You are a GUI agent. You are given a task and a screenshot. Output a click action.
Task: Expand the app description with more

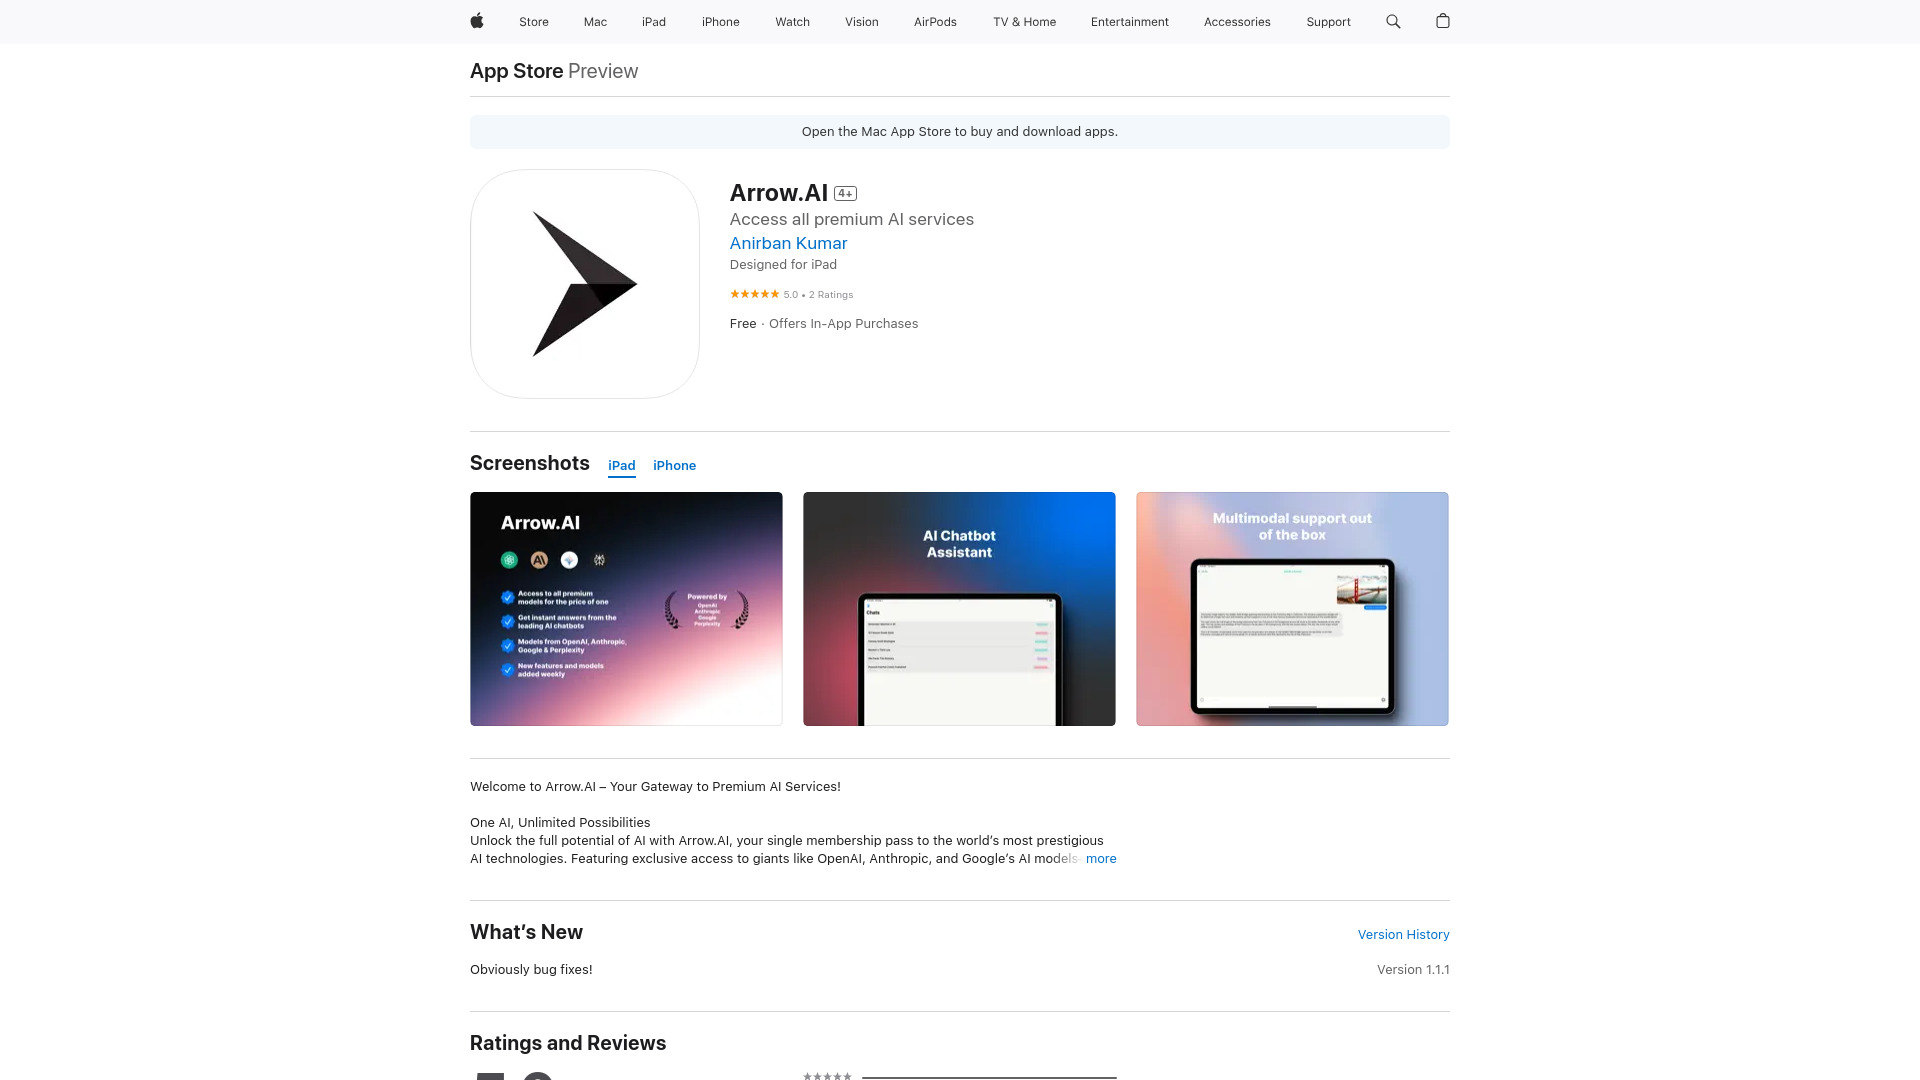(x=1101, y=858)
